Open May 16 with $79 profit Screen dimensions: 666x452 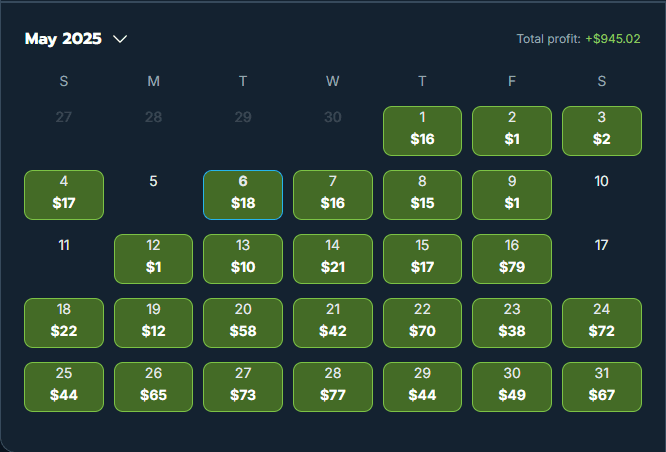pos(512,259)
